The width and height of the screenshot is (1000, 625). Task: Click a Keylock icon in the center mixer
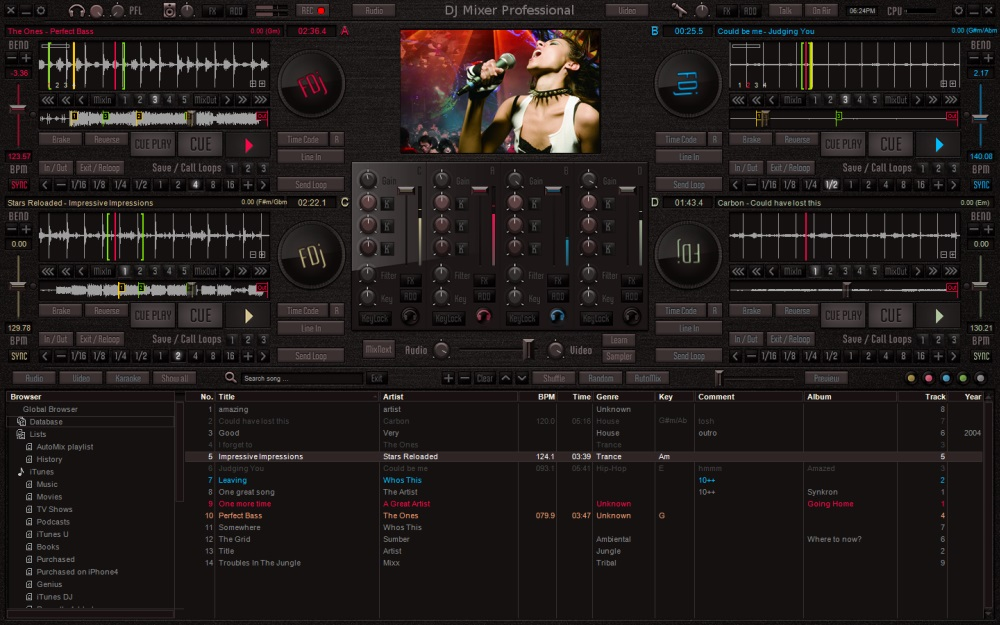pyautogui.click(x=377, y=317)
